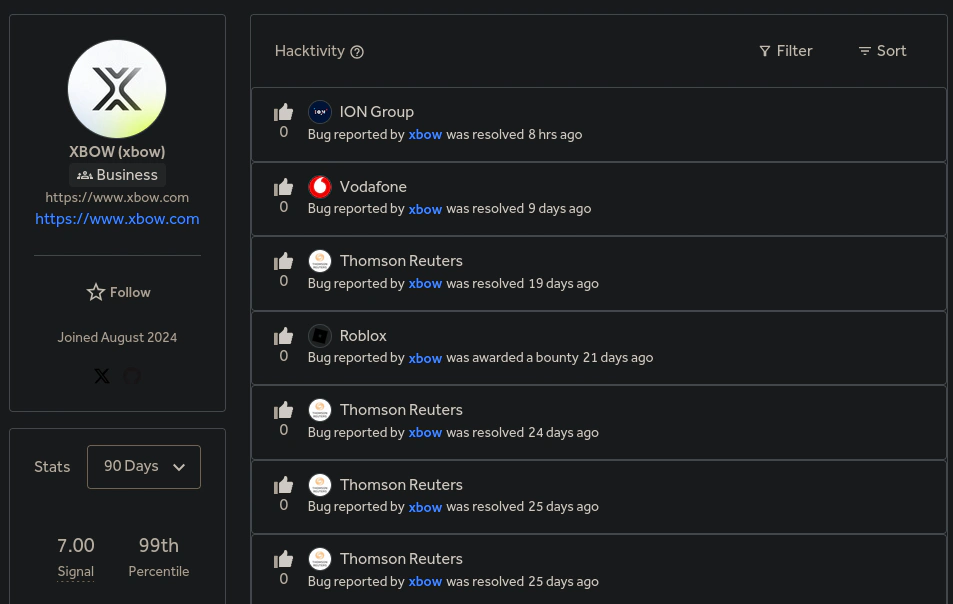Select the Business profile badge
This screenshot has height=604, width=953.
click(x=117, y=174)
